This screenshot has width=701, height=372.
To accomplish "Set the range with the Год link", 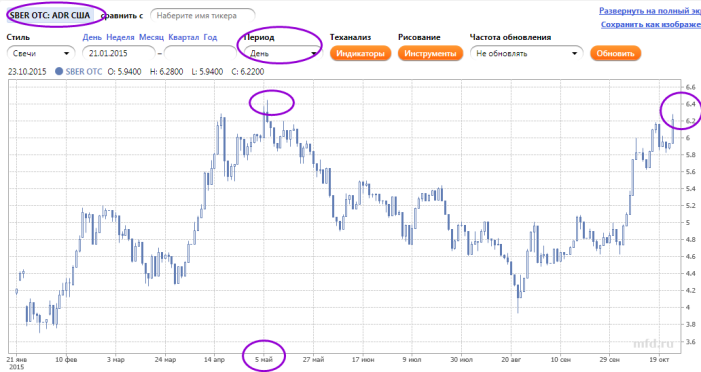I will point(210,38).
